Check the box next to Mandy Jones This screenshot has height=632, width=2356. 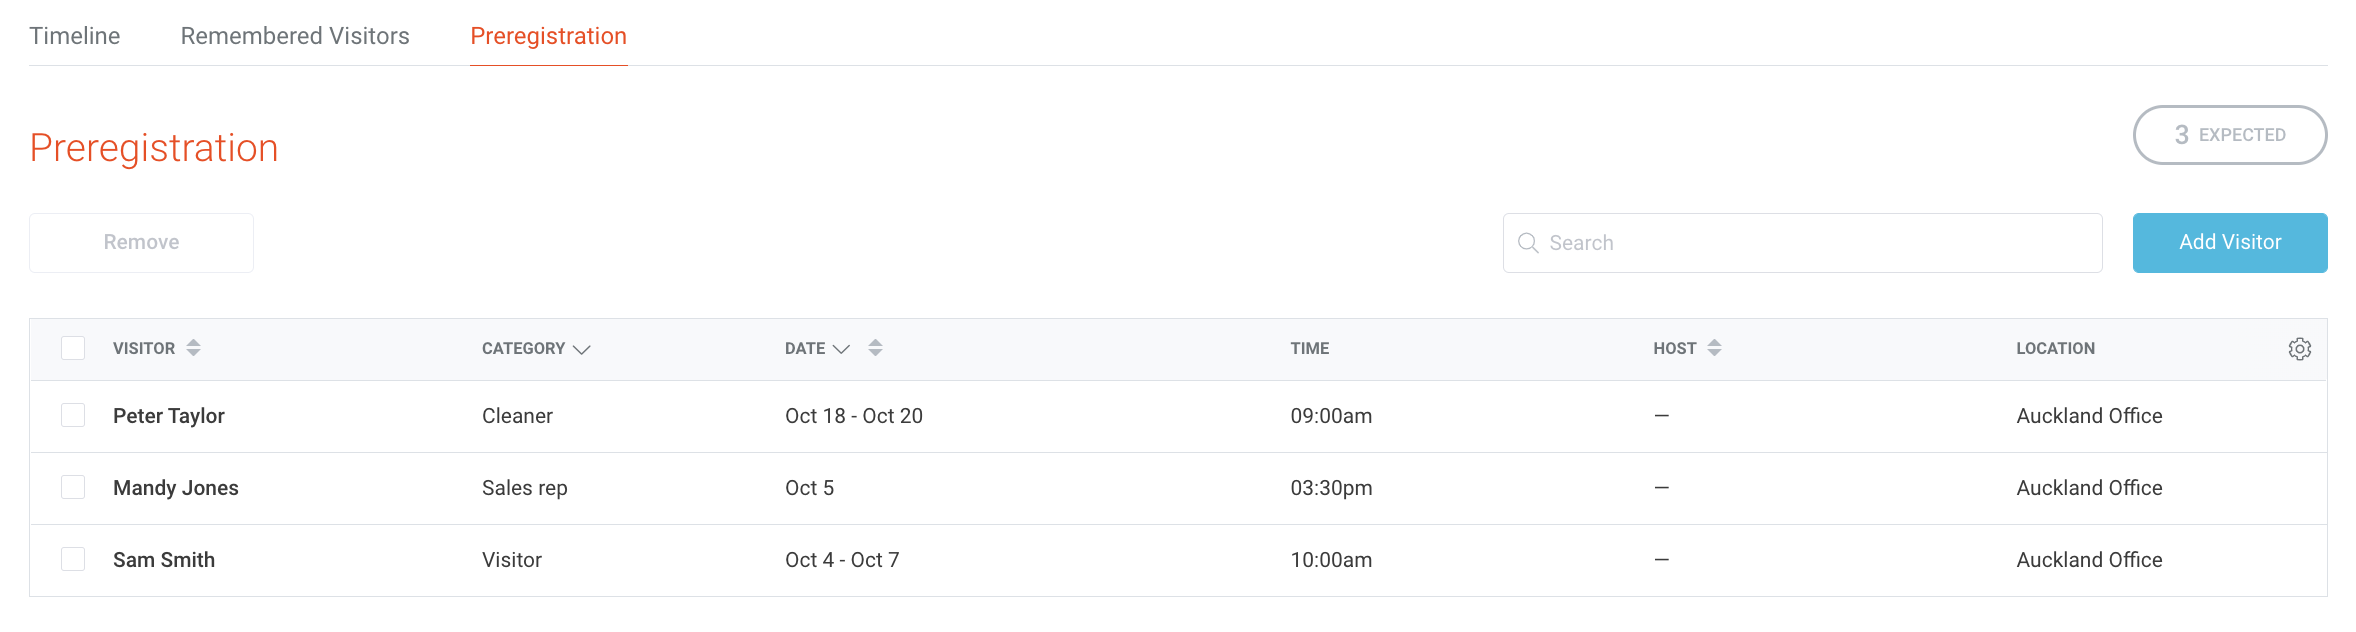tap(73, 487)
